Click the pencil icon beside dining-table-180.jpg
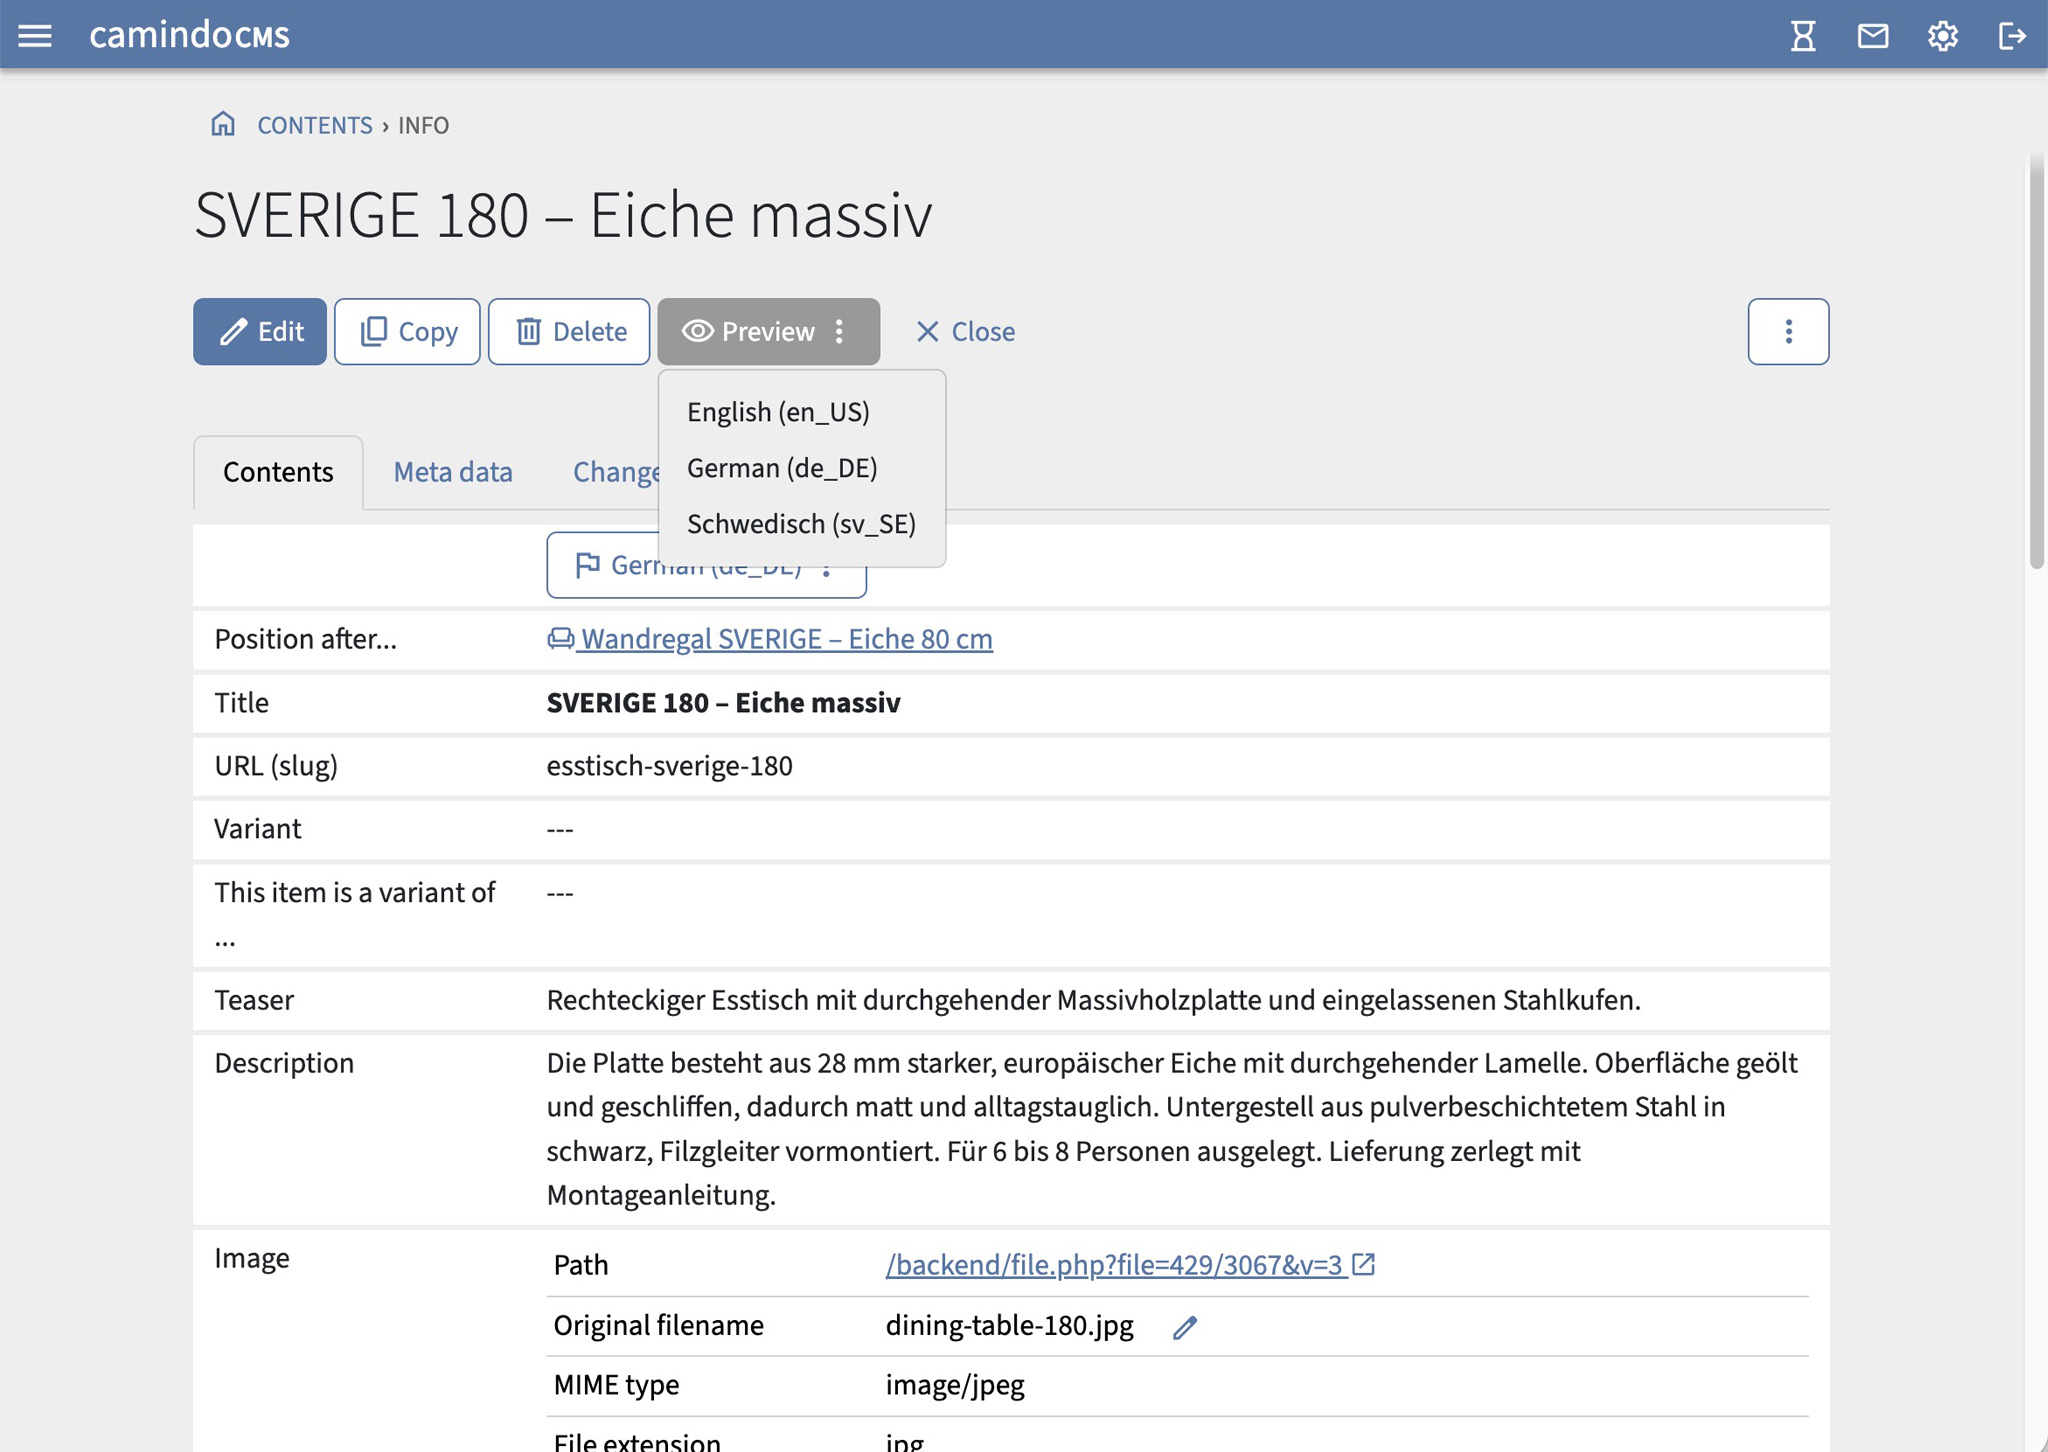This screenshot has width=2048, height=1452. tap(1185, 1327)
